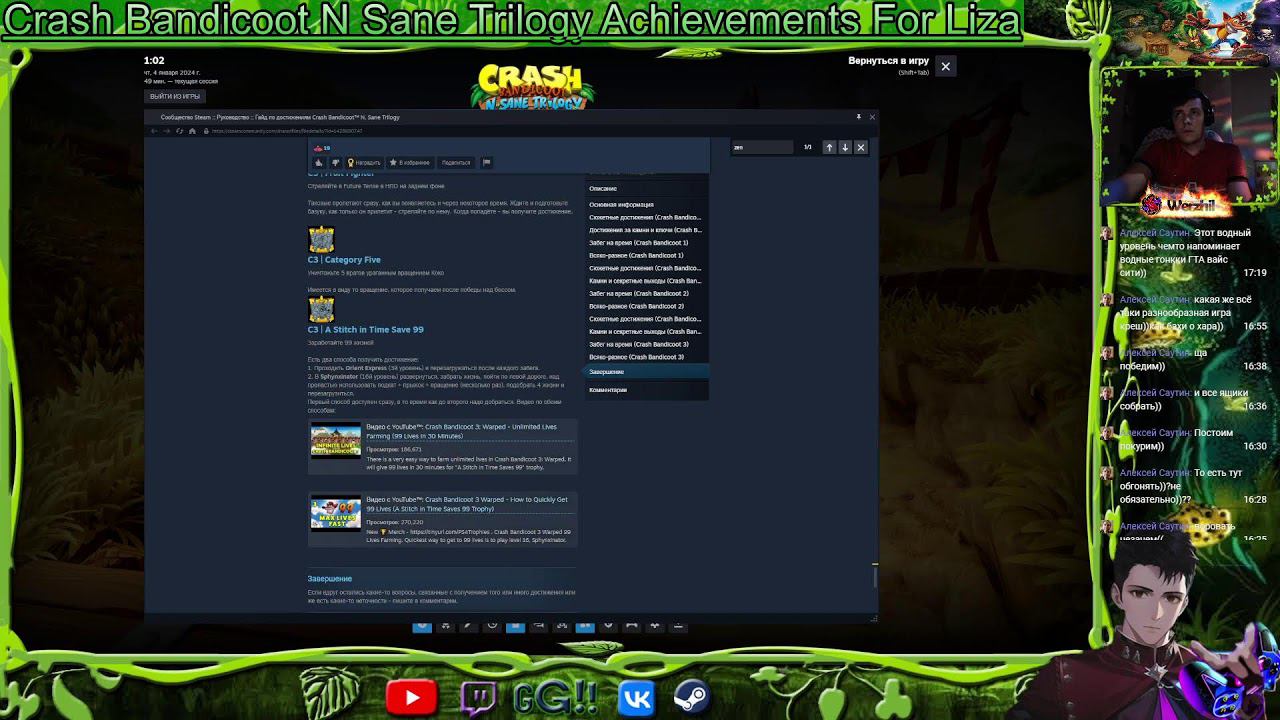Click the streamer webcam feed
Viewport: 1280px width, 720px height.
point(1188,136)
